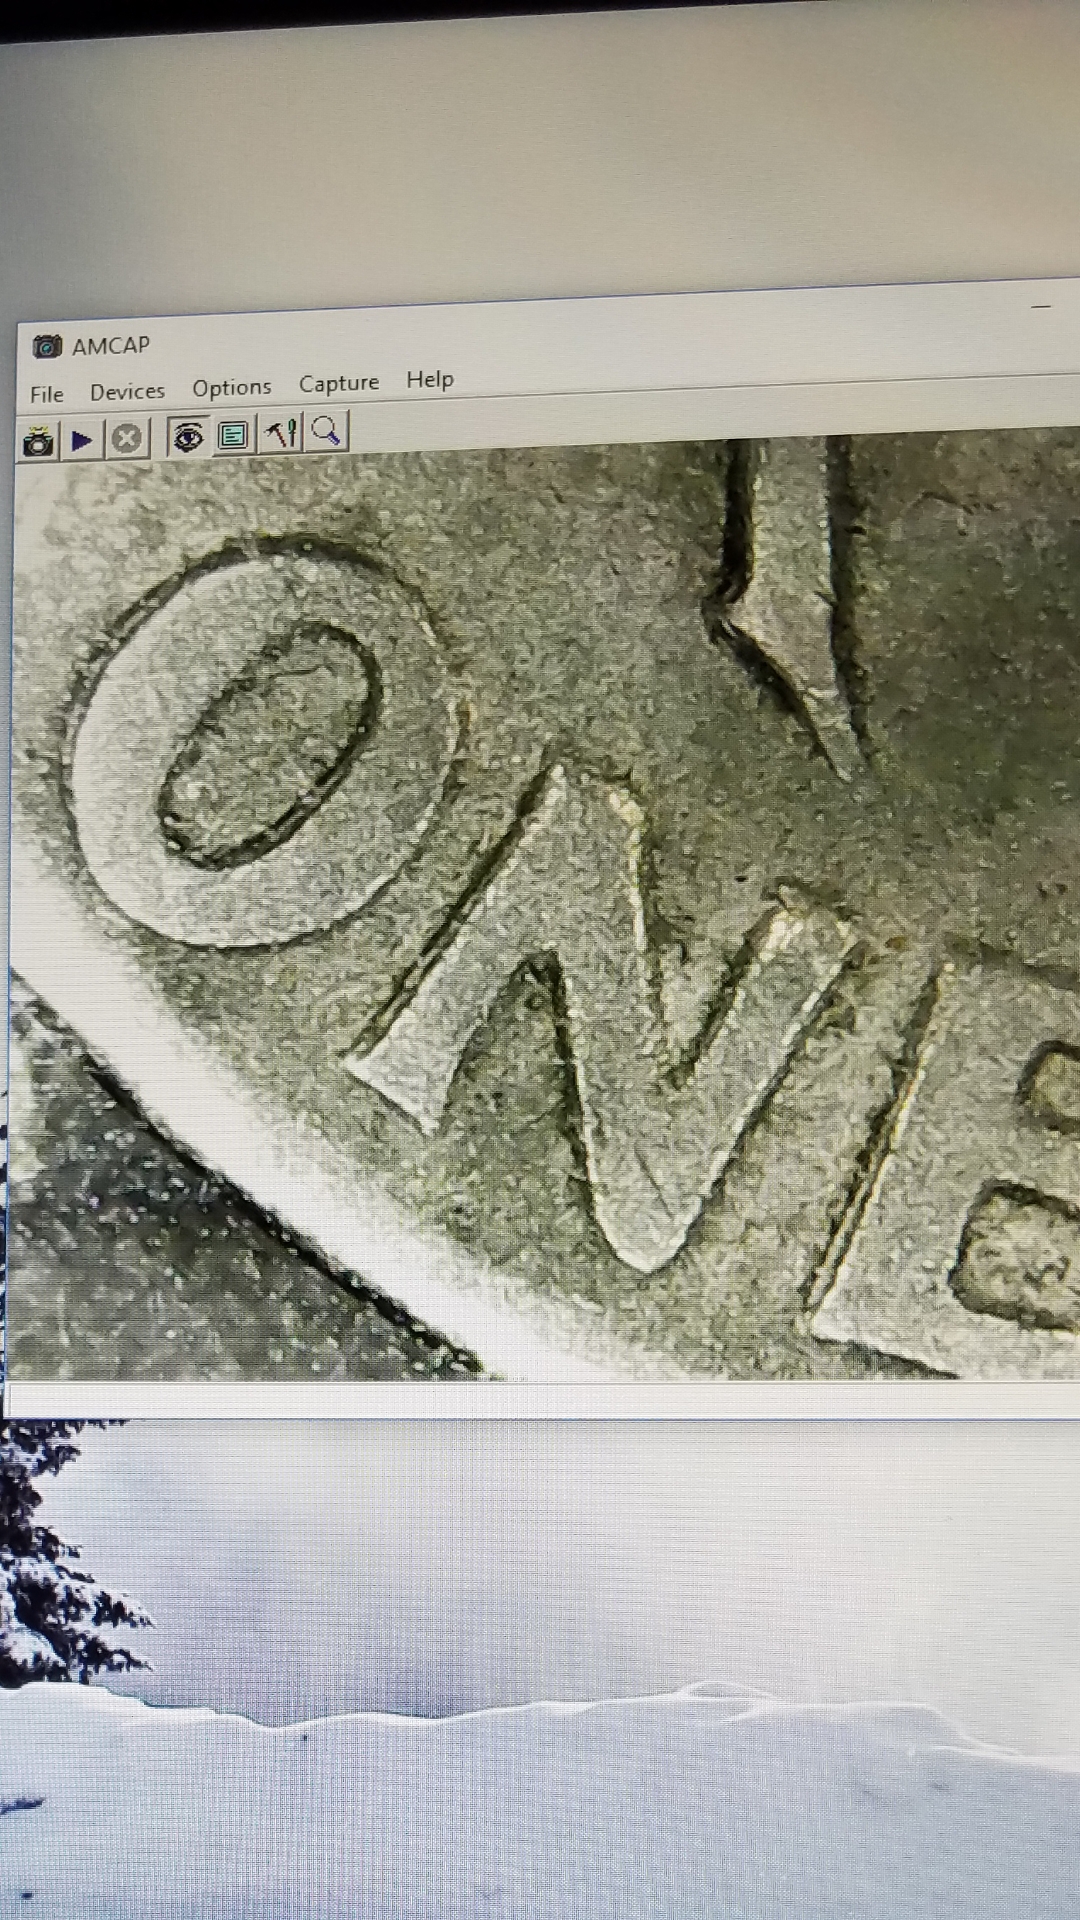
Task: Start capture with the blue play icon
Action: tap(83, 439)
